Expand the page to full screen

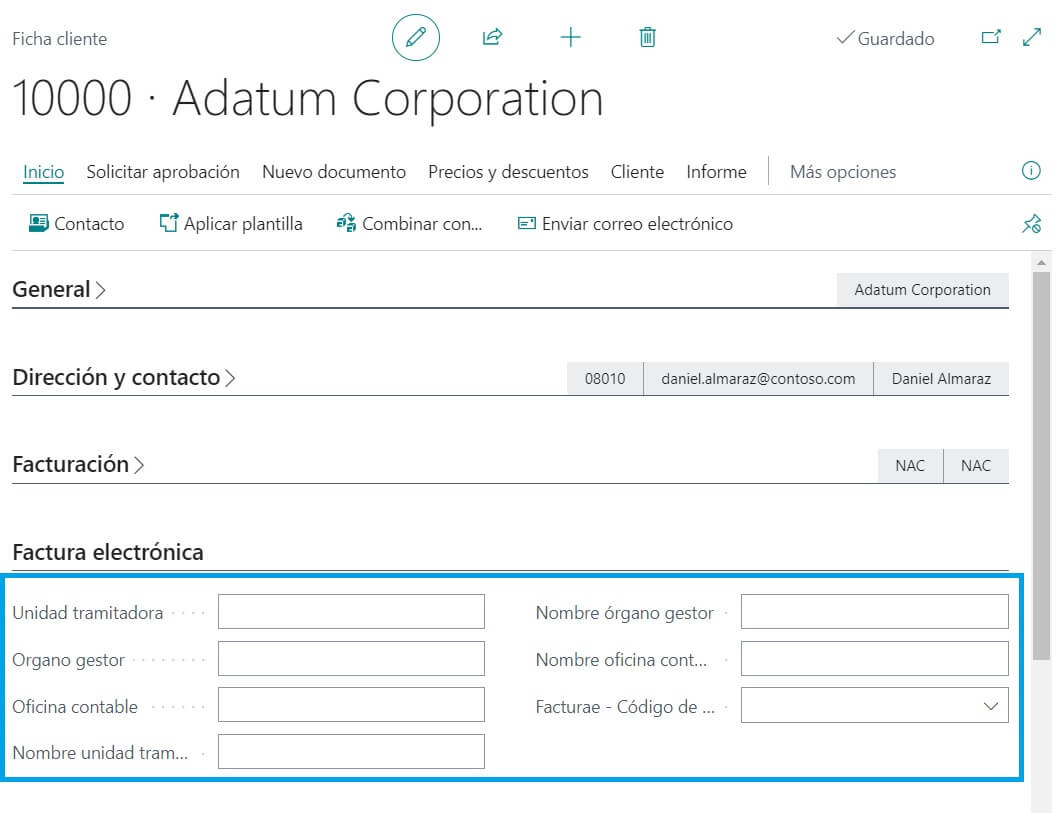click(1032, 38)
